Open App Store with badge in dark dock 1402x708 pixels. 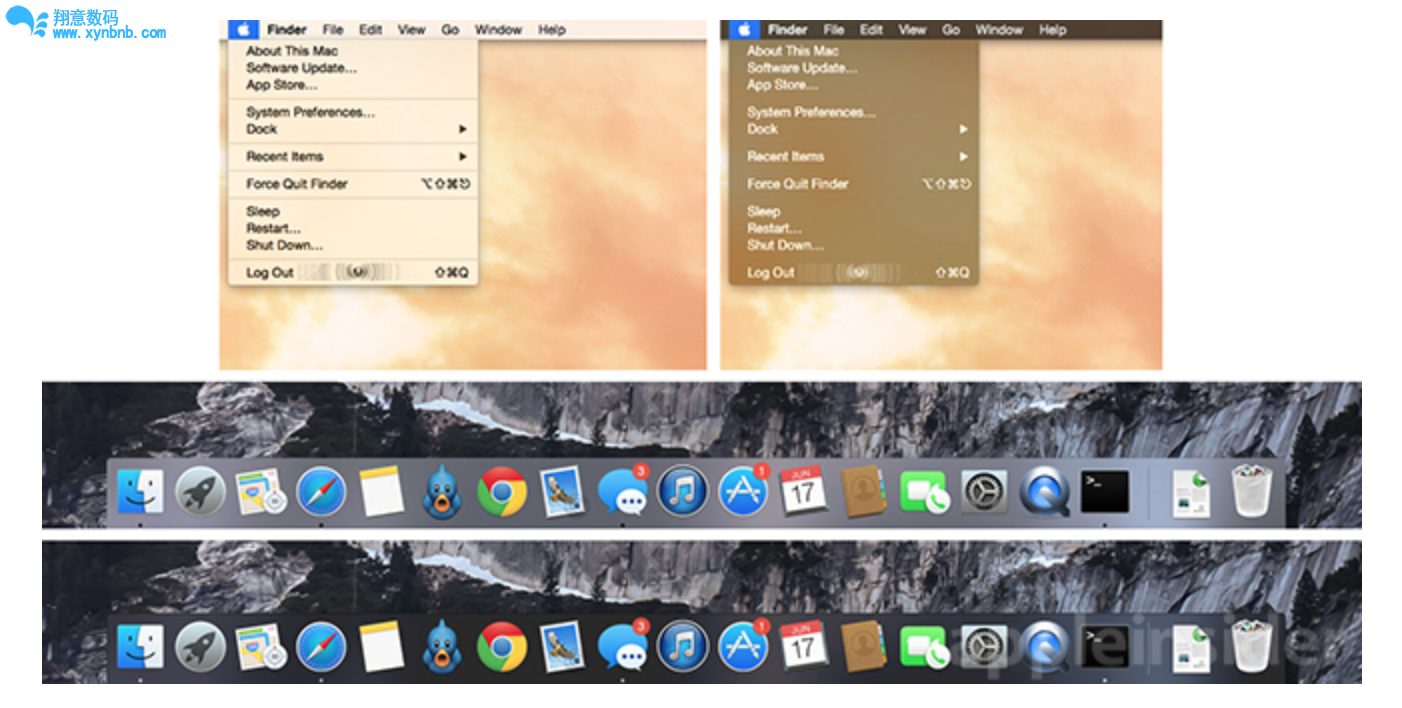point(743,645)
